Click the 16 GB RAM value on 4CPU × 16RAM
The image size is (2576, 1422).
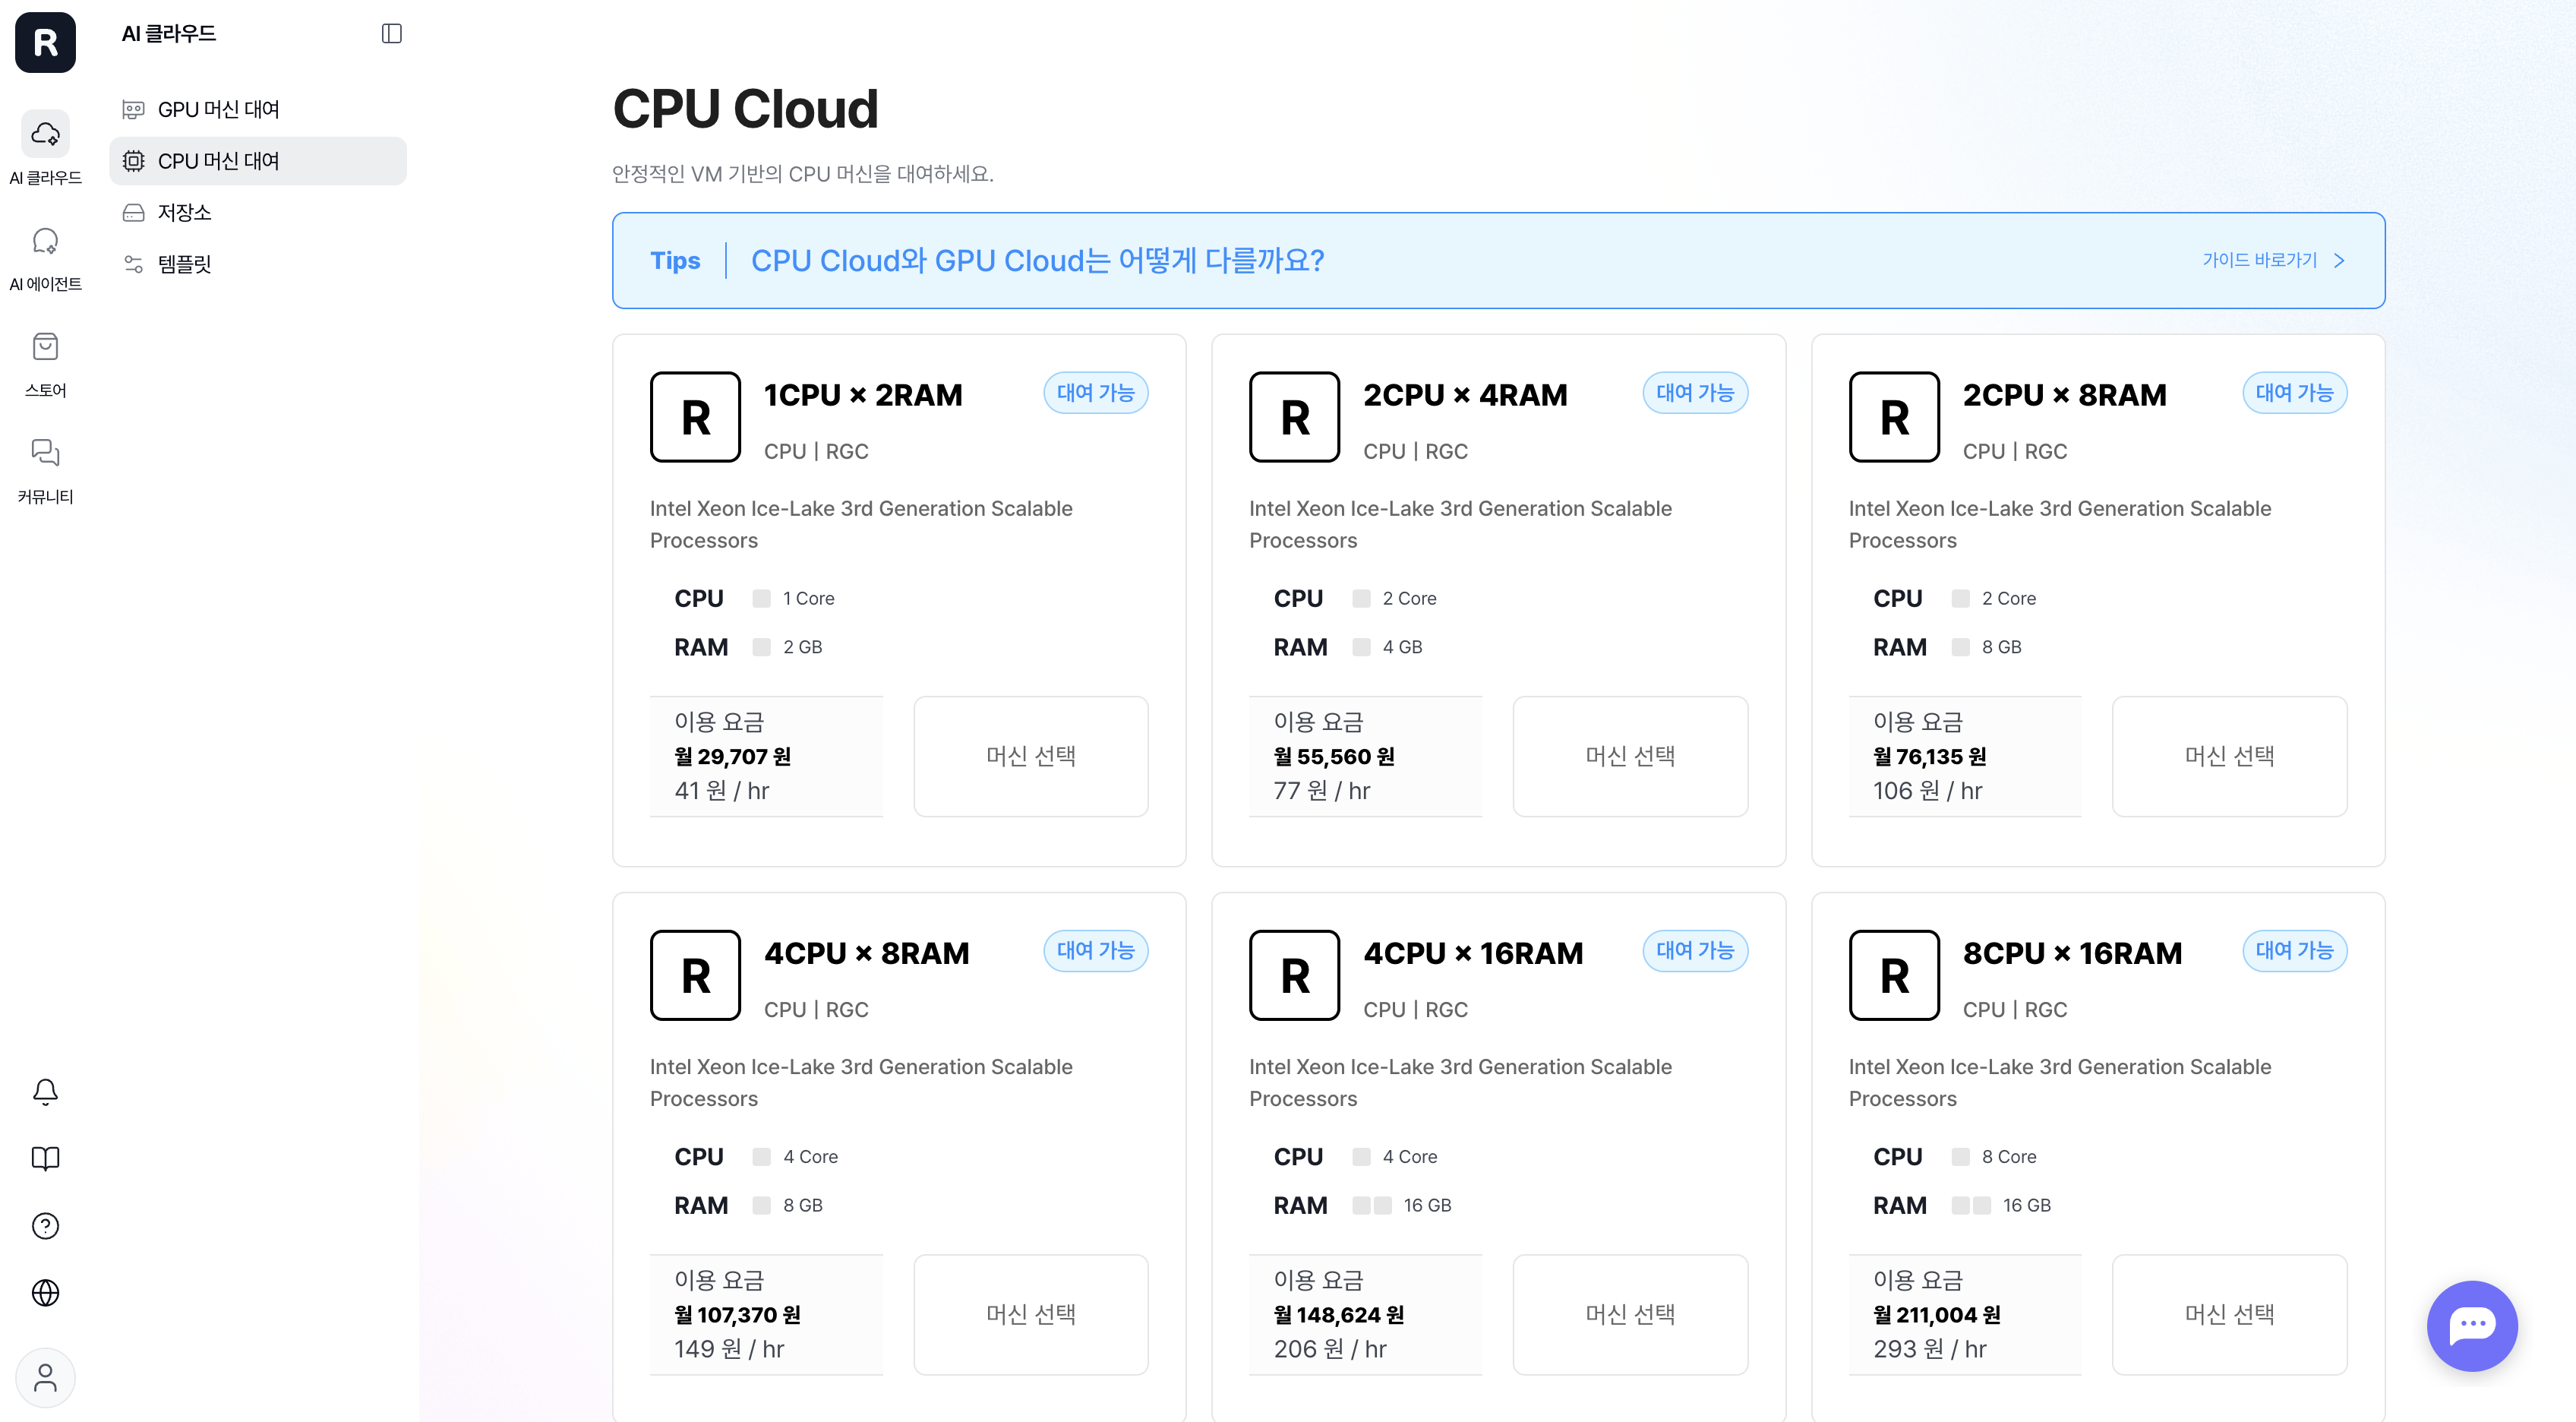tap(1426, 1205)
